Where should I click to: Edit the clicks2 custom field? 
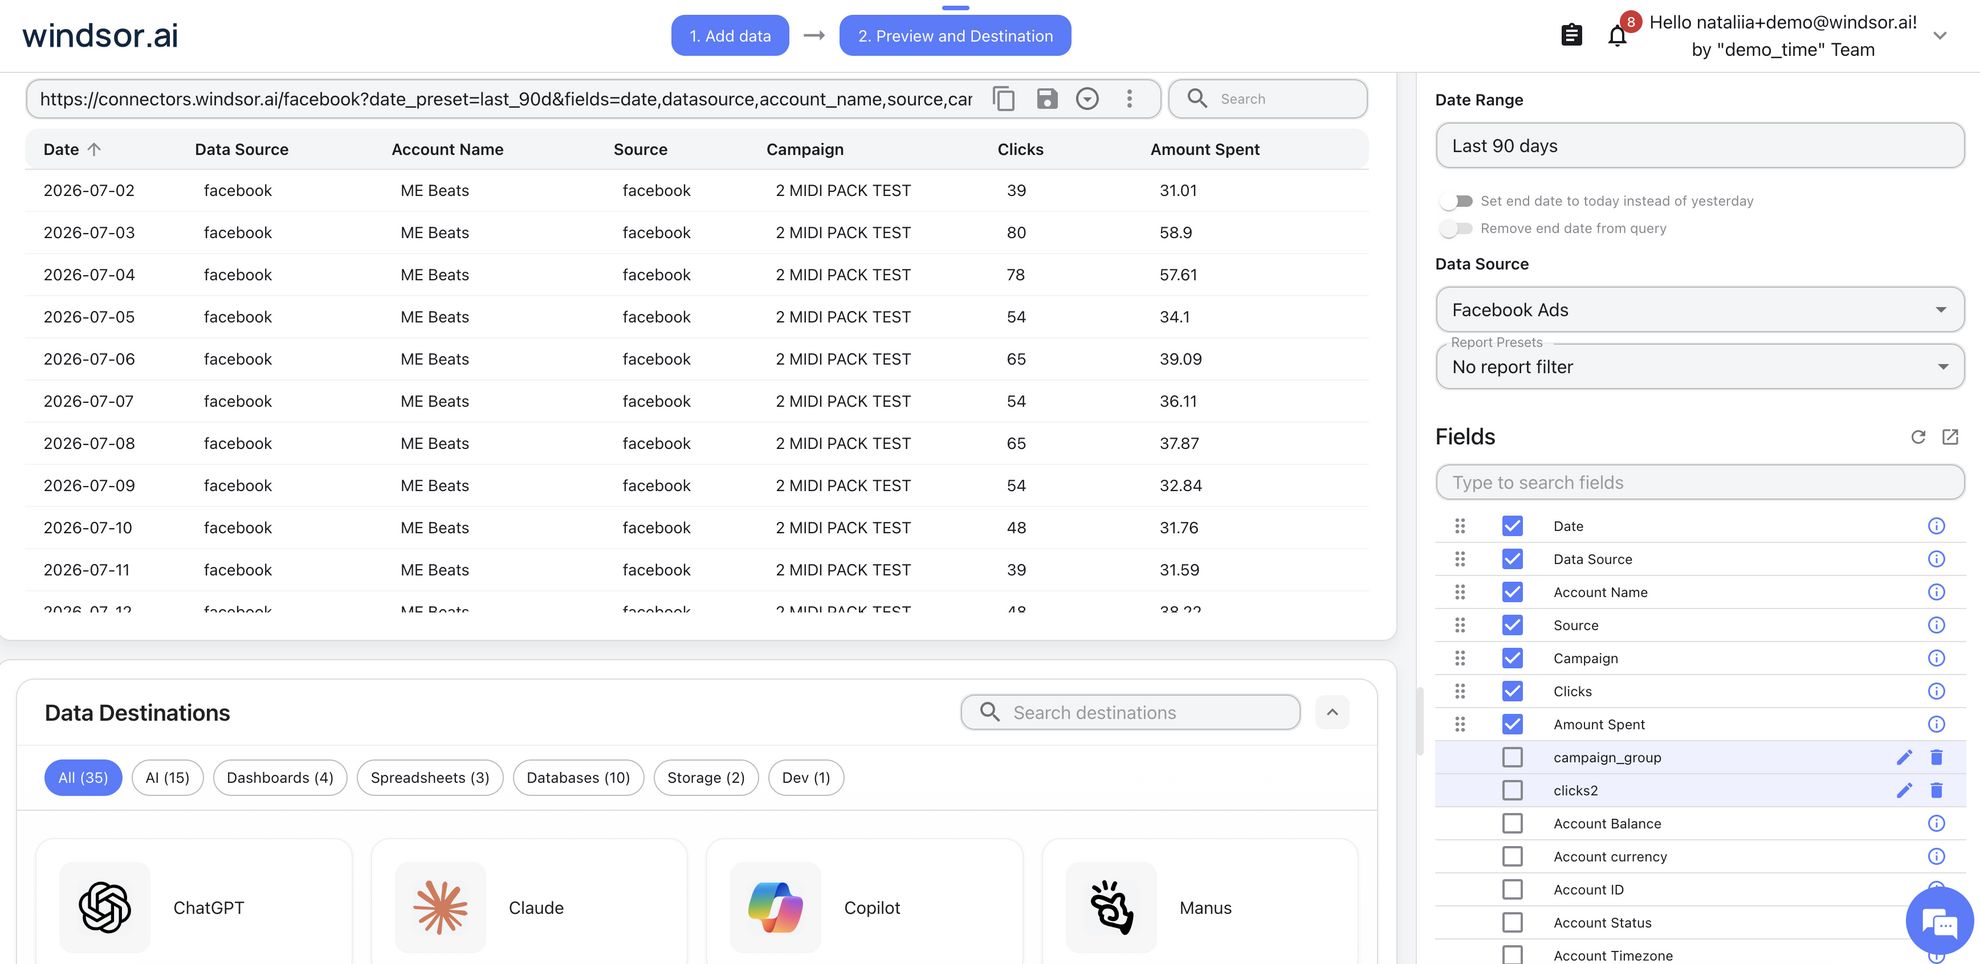point(1904,790)
